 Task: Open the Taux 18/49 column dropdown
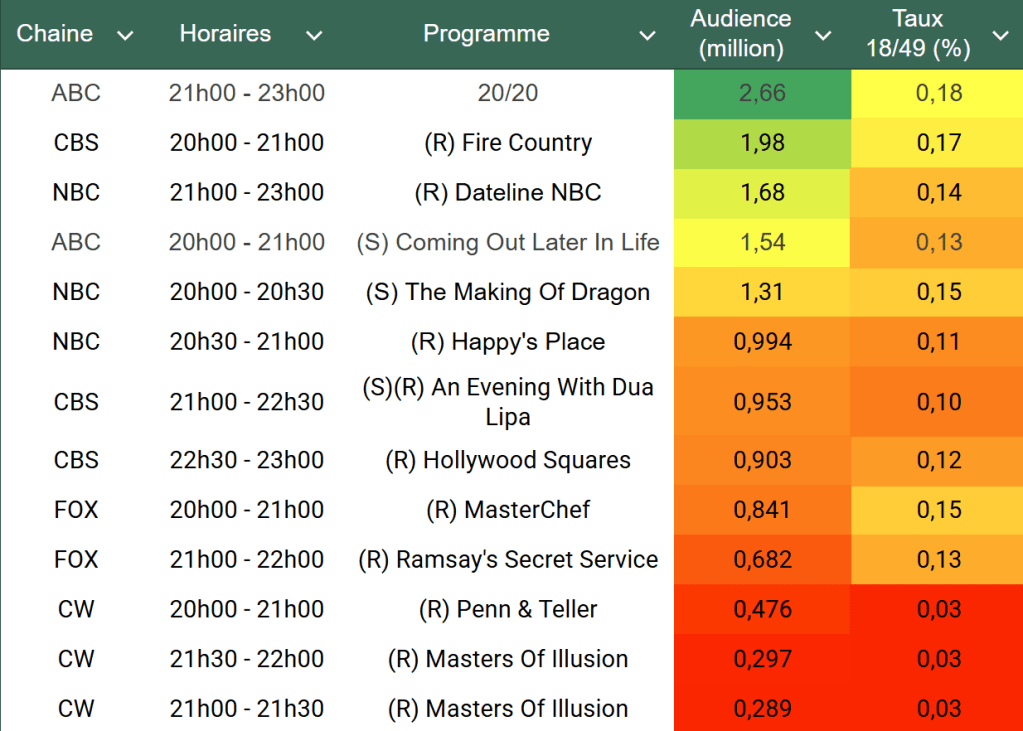tap(1000, 36)
